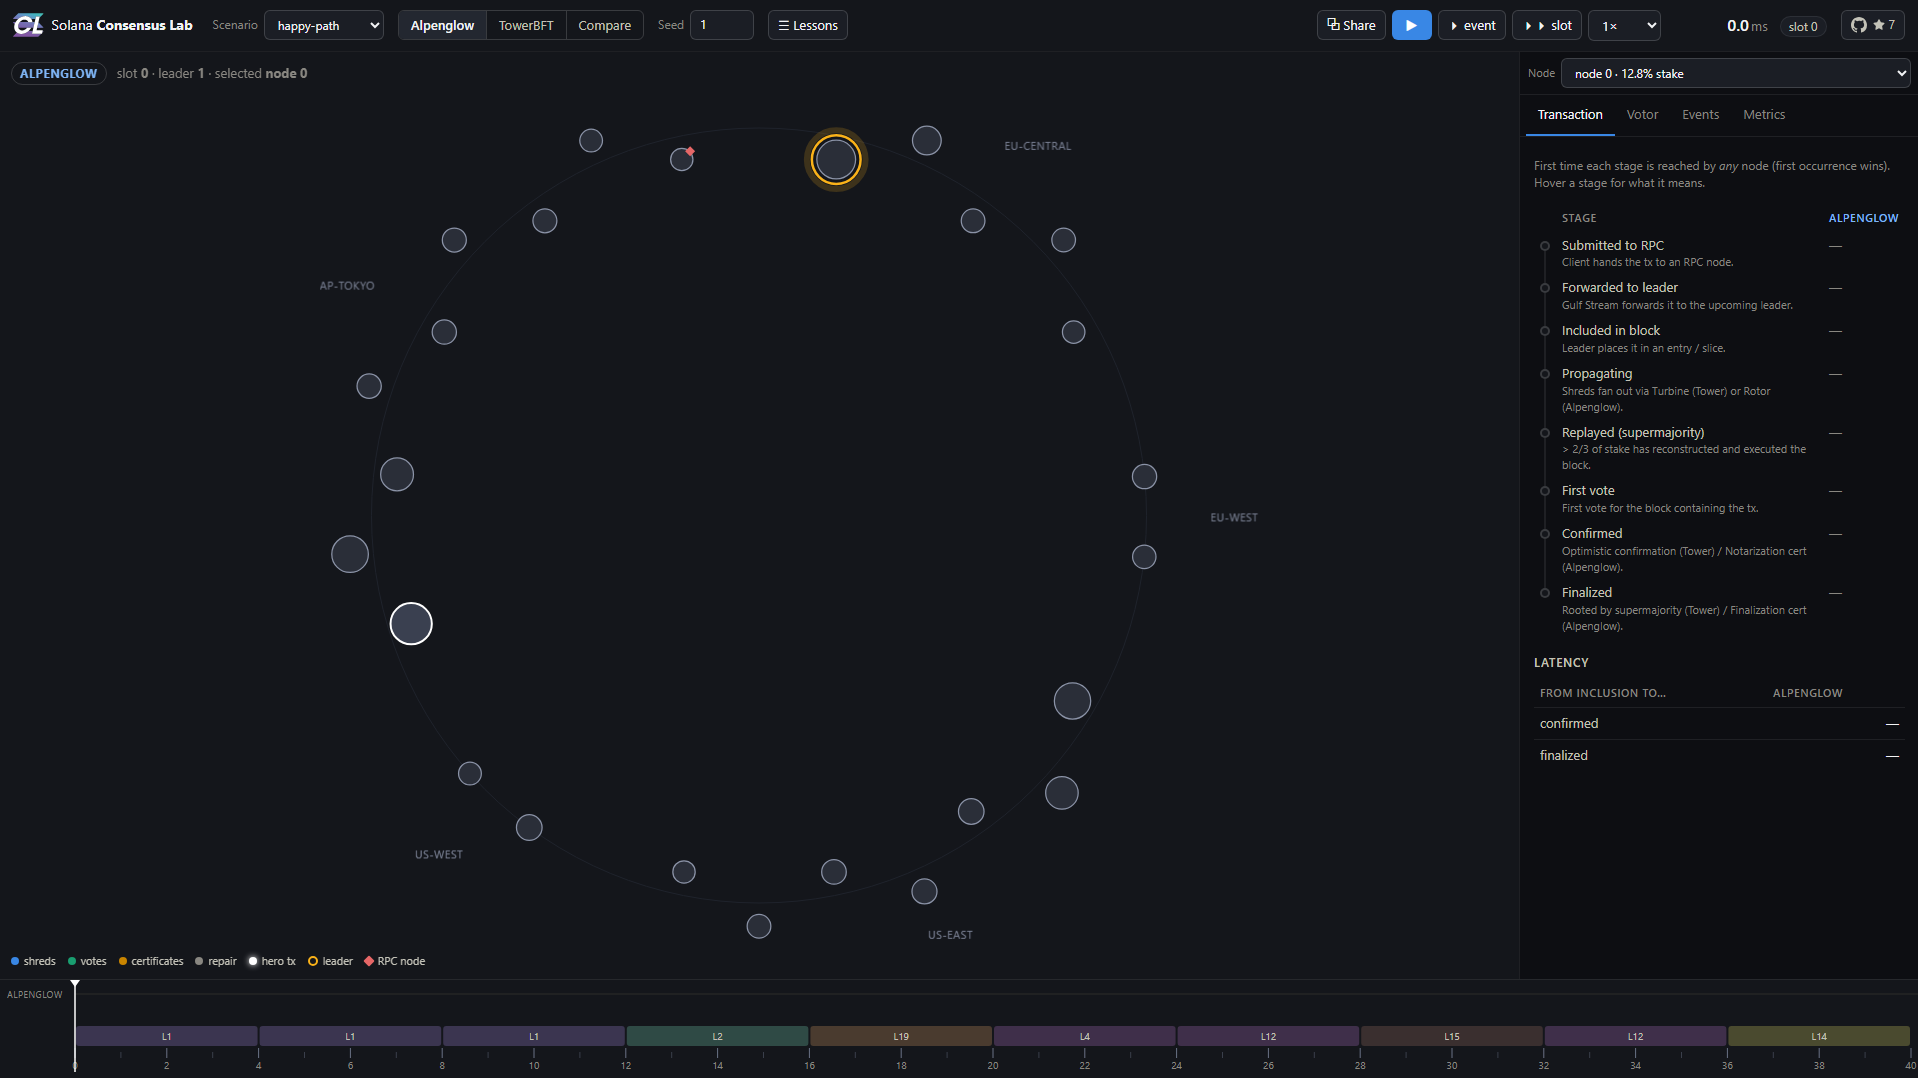Click the L4 leader slot block in timeline
Viewport: 1918px width, 1078px height.
(1084, 1036)
